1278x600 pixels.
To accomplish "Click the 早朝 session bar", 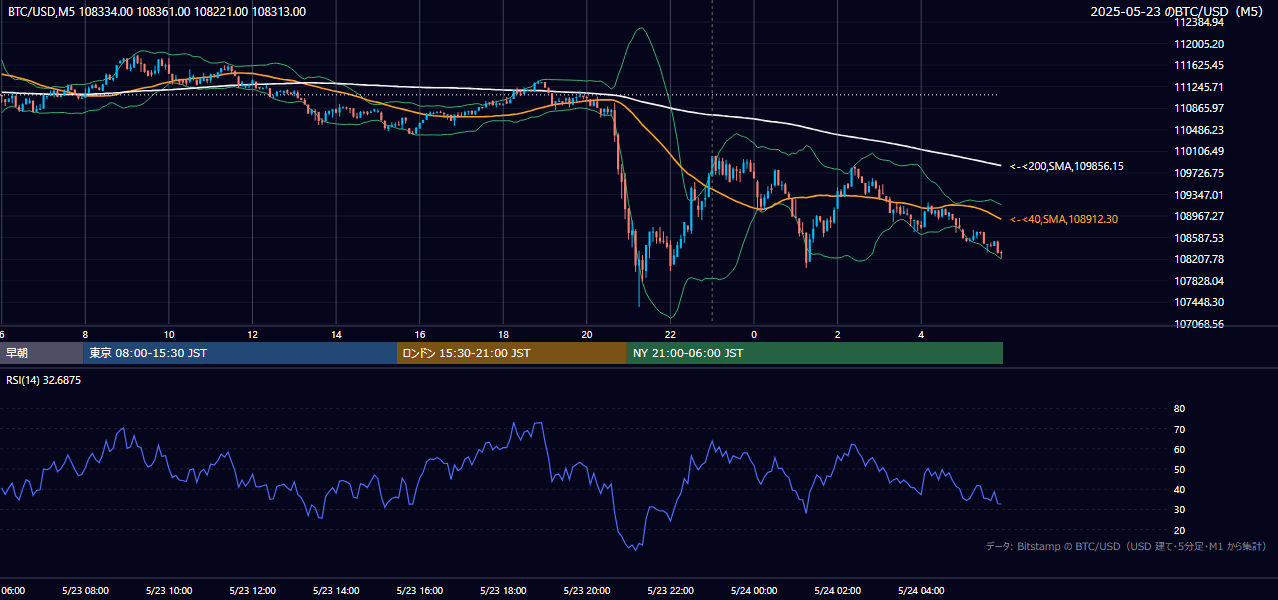I will coord(41,353).
